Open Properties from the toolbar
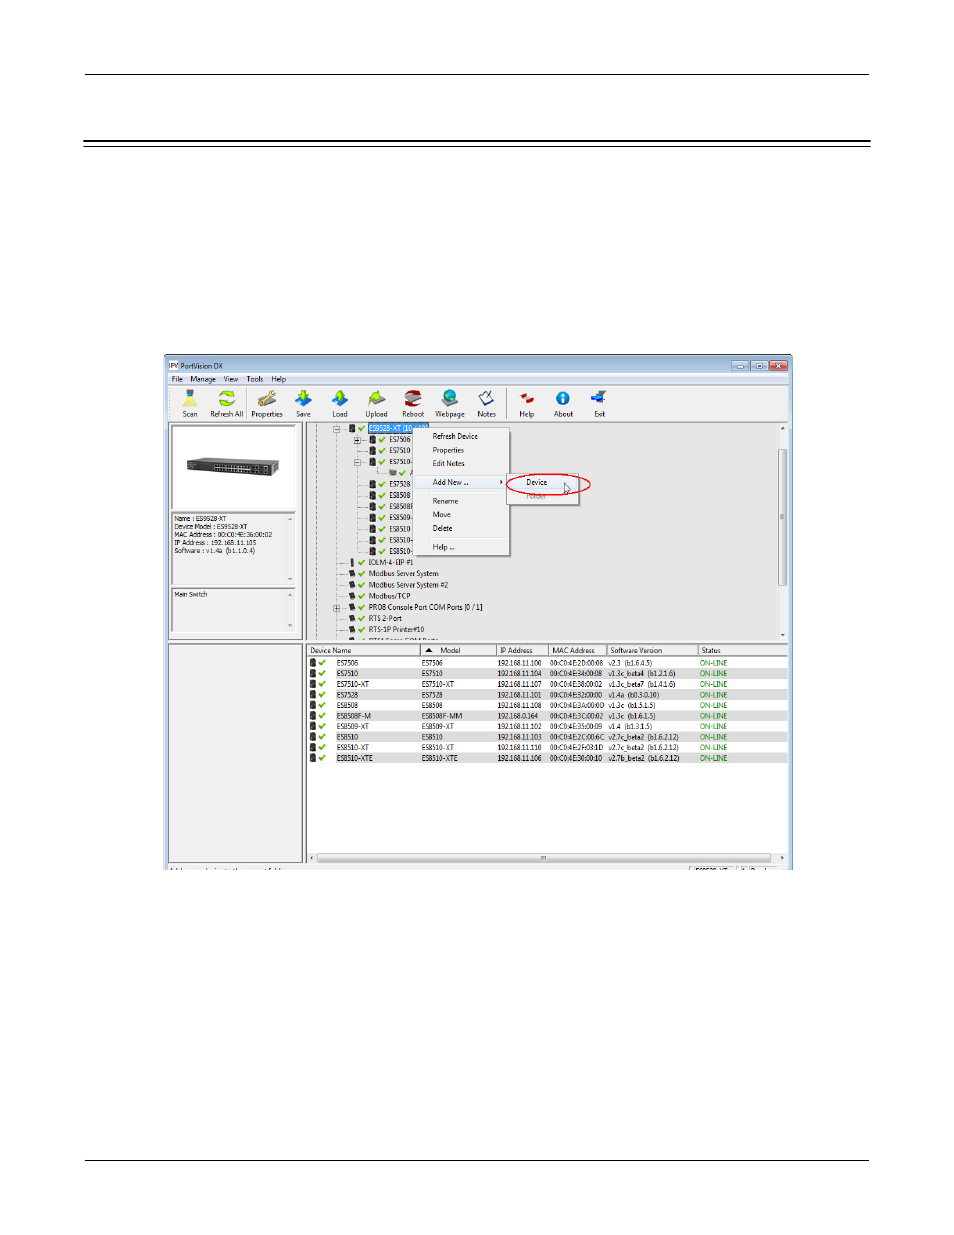Screen dimensions: 954x1235 (267, 398)
